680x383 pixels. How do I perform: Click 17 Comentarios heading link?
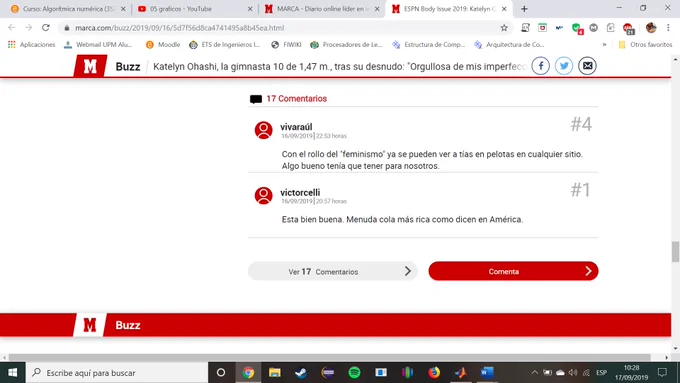pyautogui.click(x=297, y=99)
